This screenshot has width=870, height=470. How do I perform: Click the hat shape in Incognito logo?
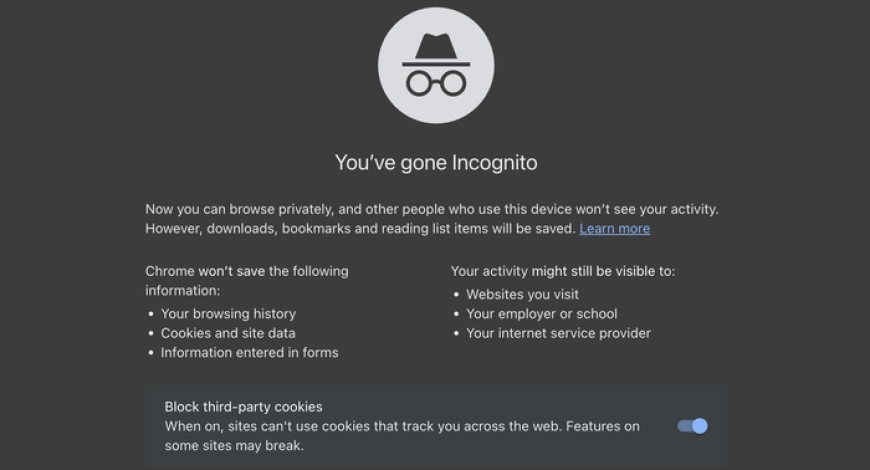[436, 48]
